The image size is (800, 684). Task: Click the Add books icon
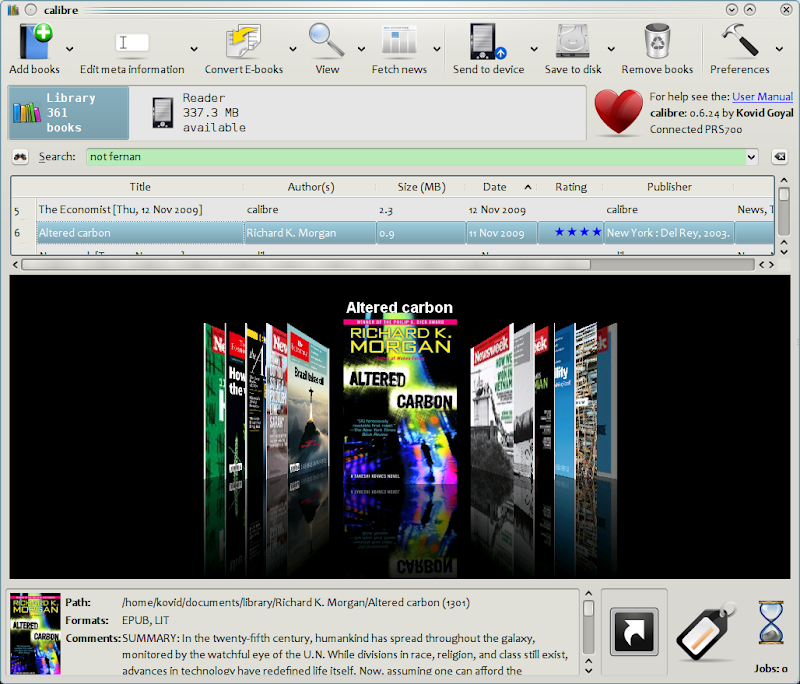pos(35,42)
